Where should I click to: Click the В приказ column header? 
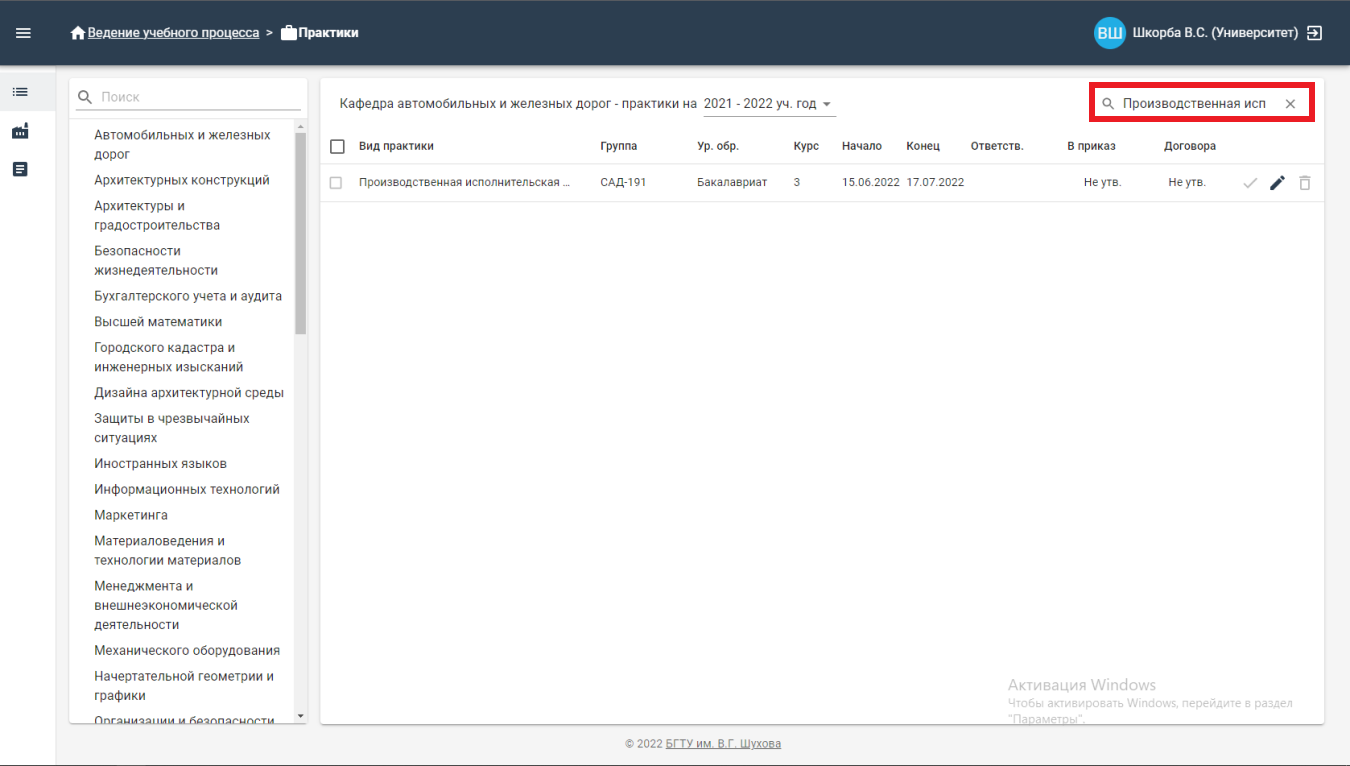[1091, 146]
